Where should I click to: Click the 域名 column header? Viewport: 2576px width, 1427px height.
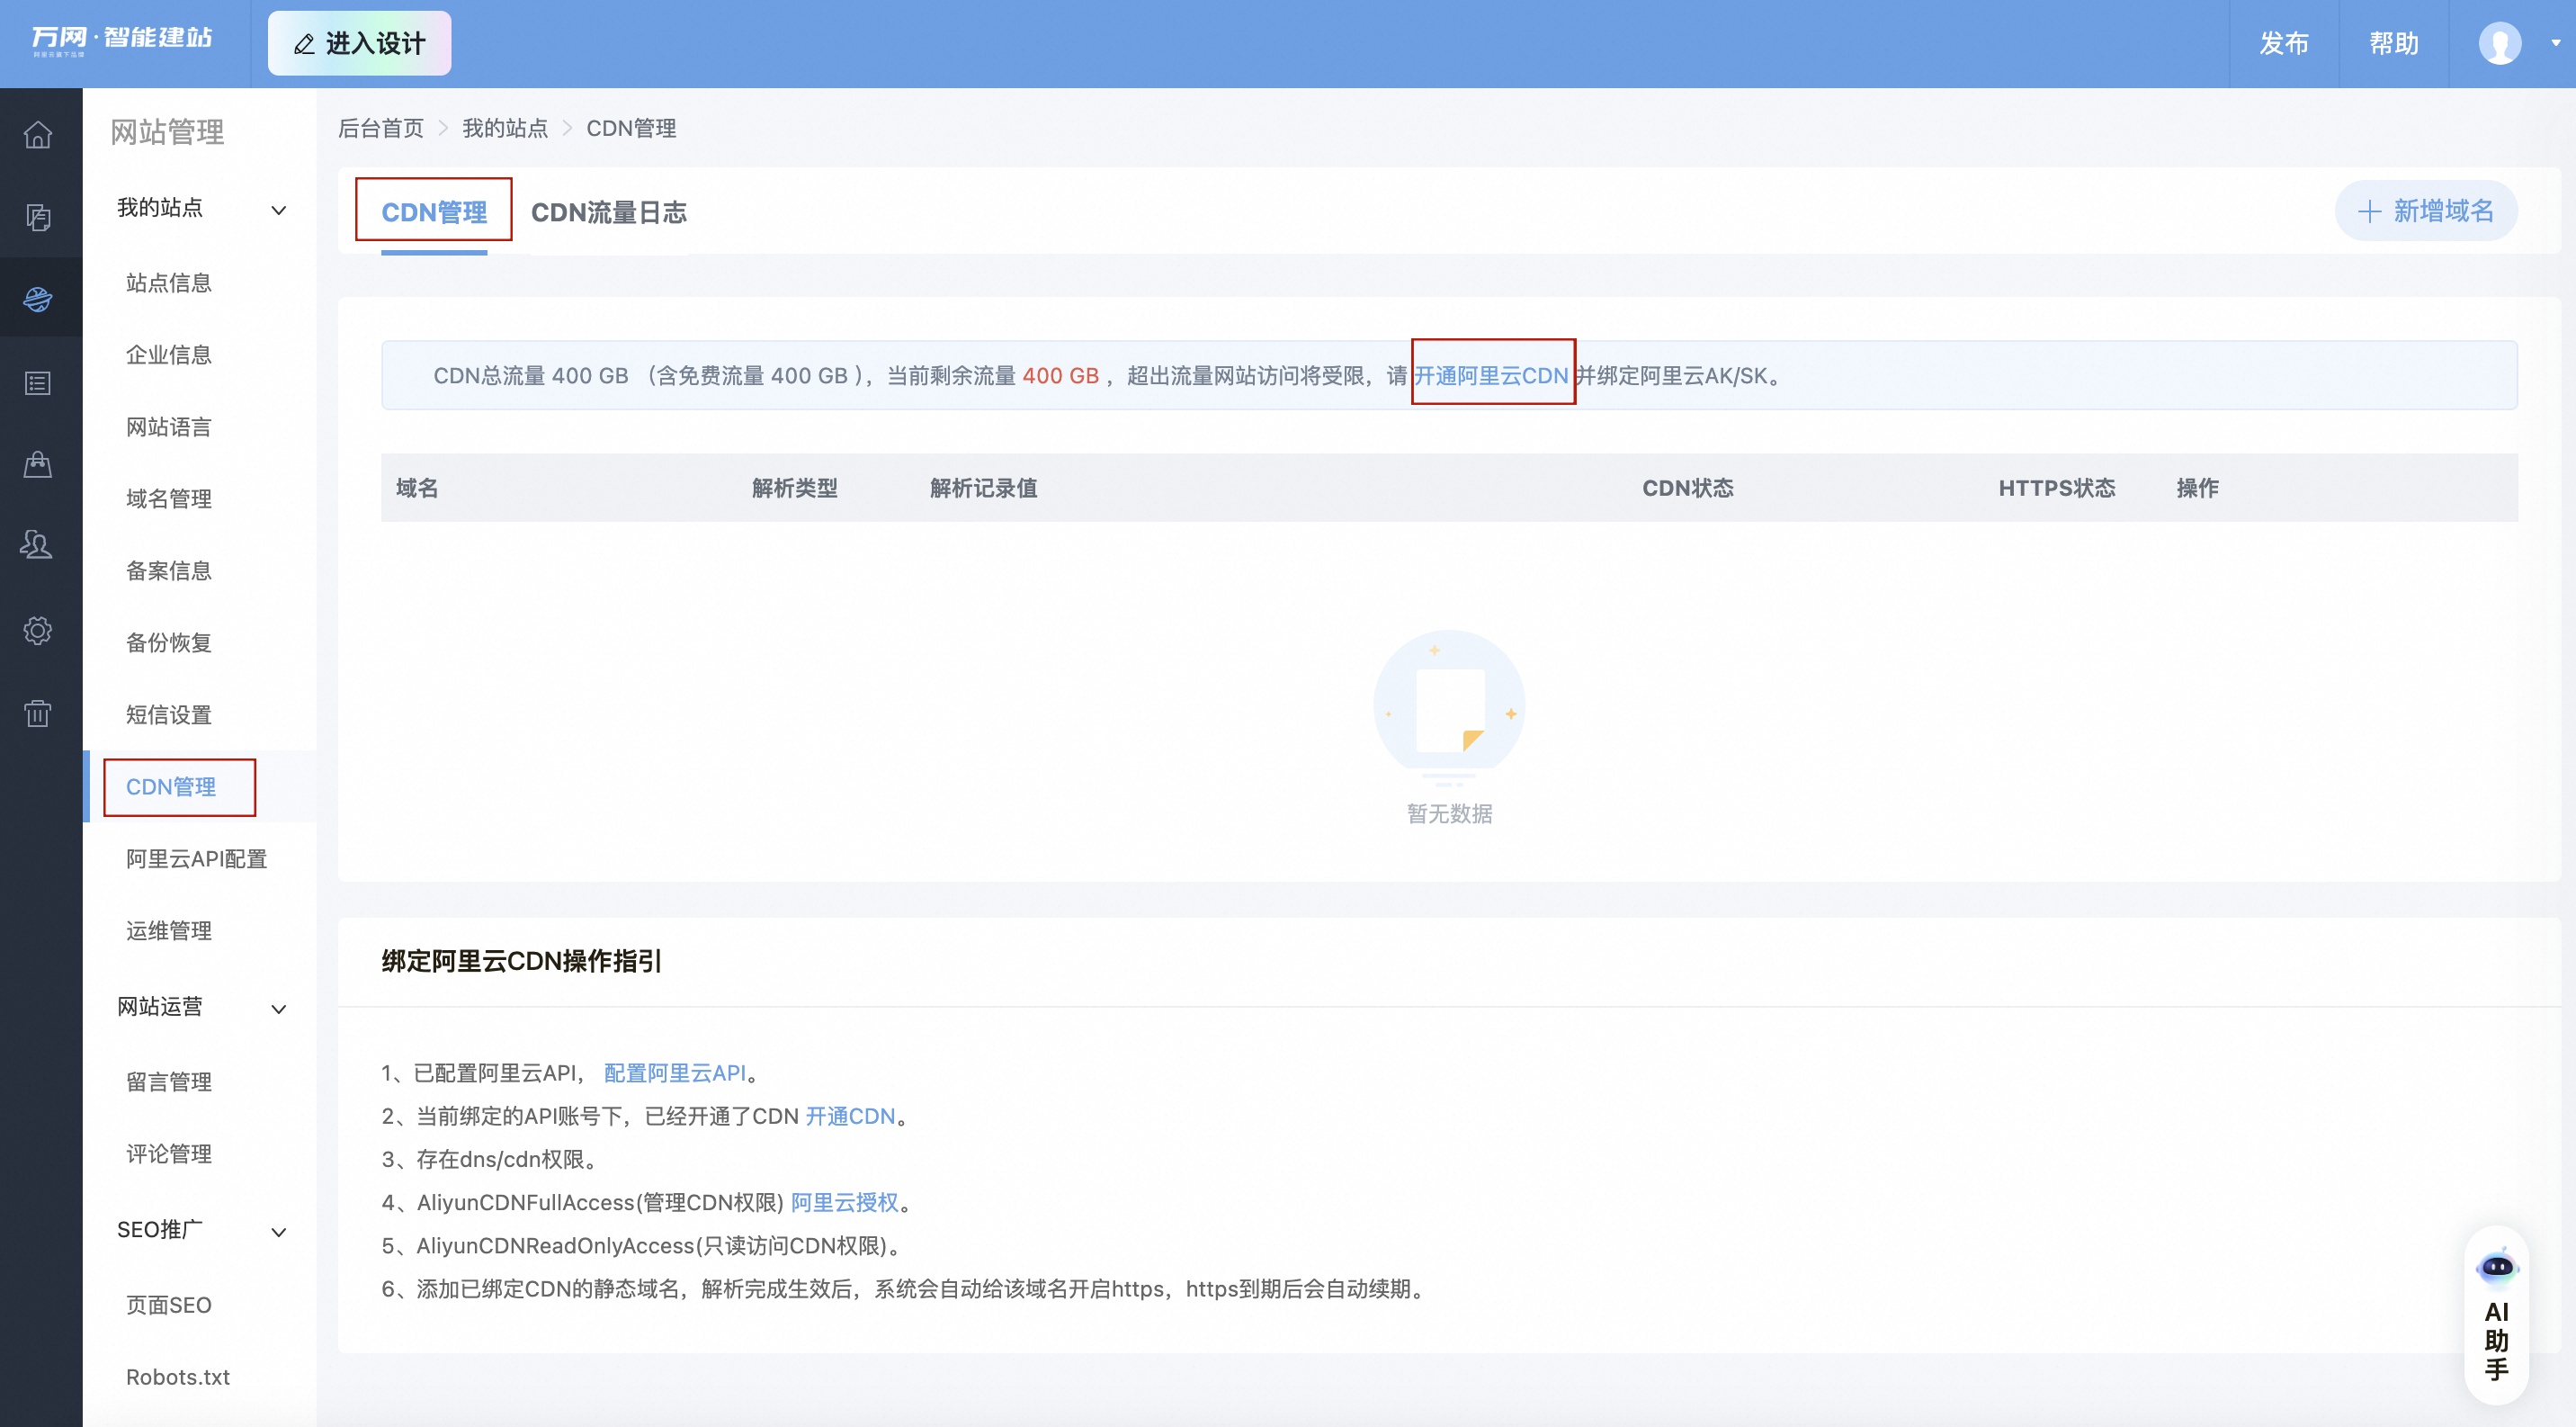[x=417, y=488]
